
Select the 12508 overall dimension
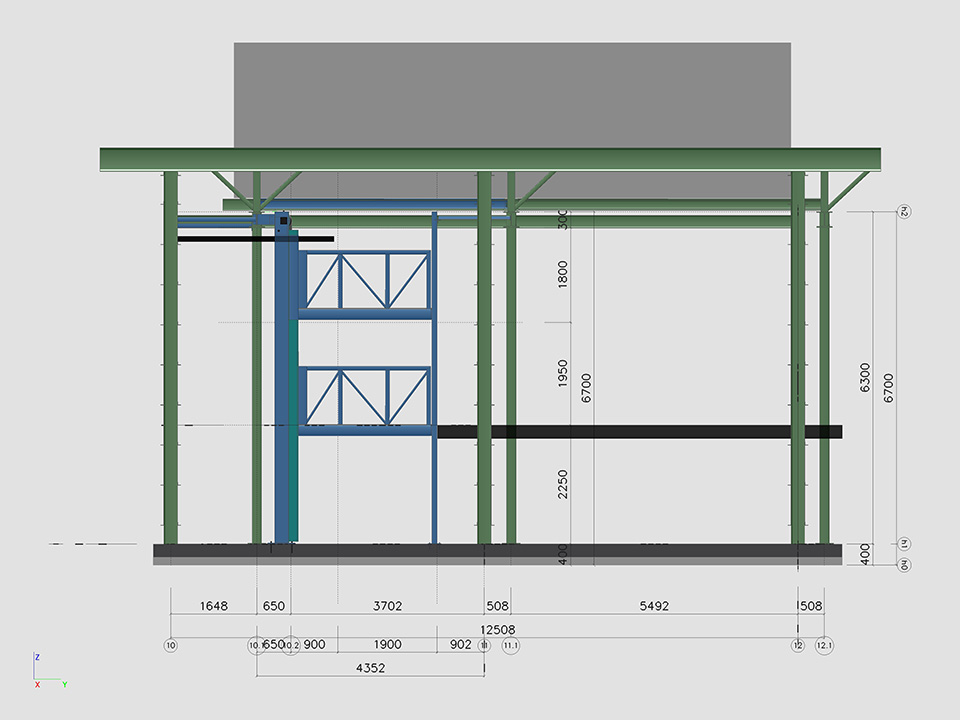pos(498,629)
